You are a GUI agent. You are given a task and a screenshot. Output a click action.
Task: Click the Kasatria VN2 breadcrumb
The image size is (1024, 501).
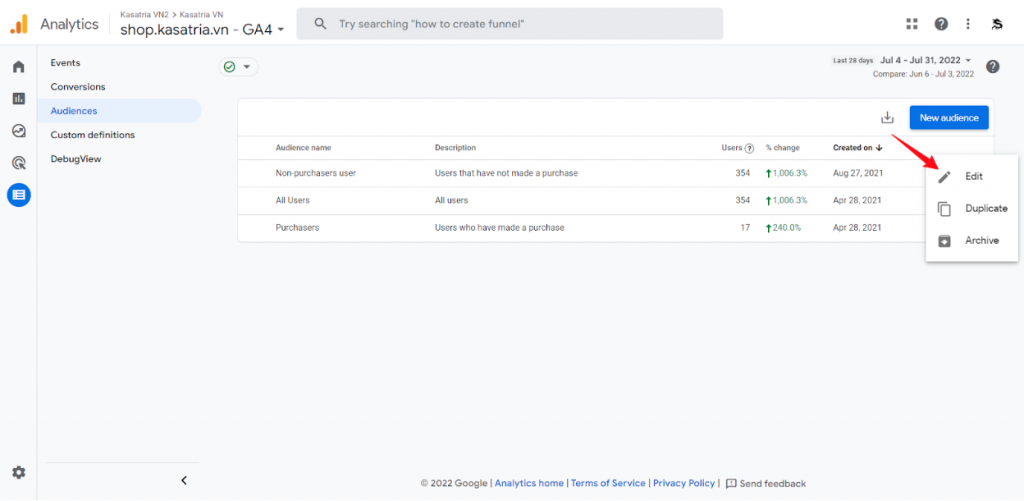[144, 14]
